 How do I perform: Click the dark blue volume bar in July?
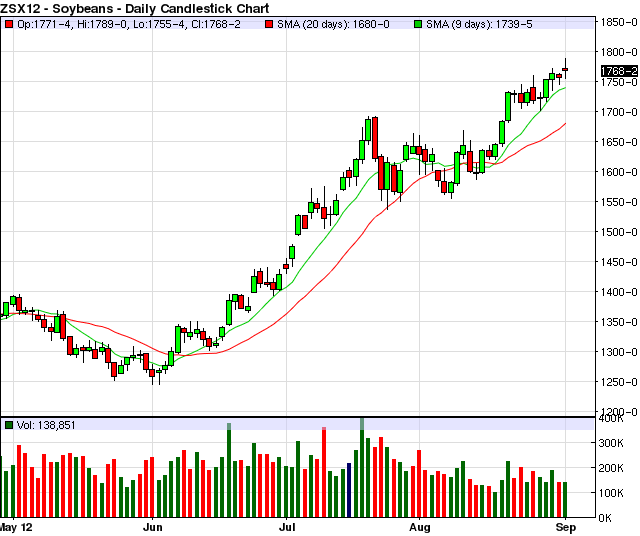349,490
